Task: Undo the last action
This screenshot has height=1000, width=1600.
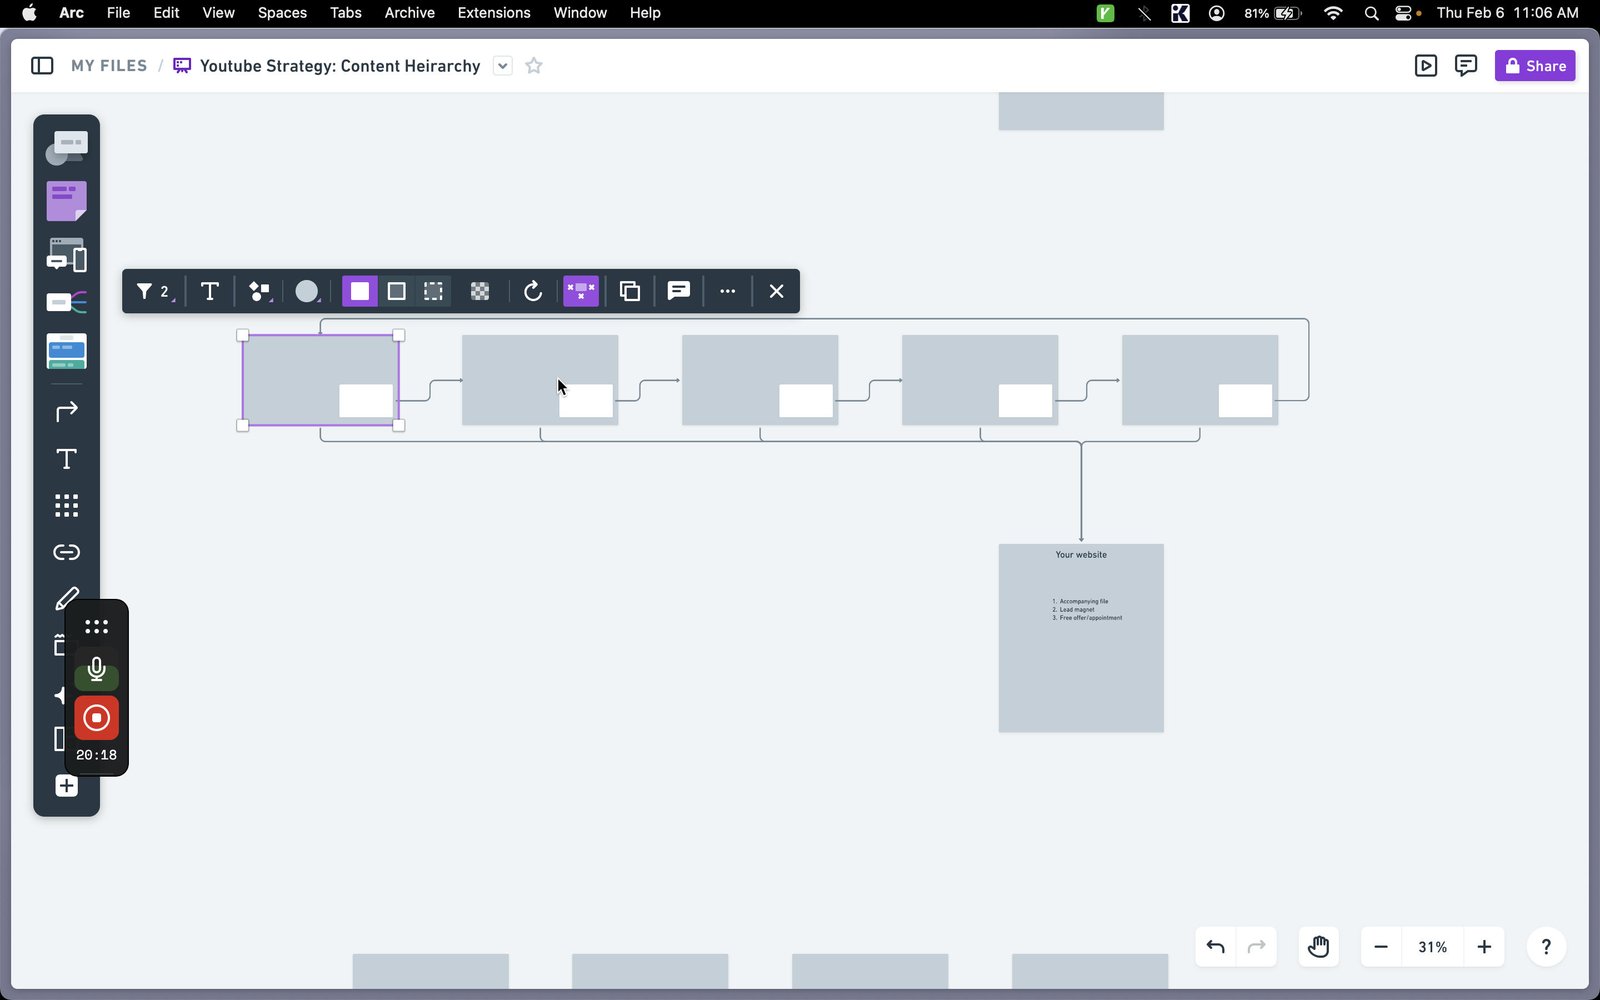Action: 1215,947
